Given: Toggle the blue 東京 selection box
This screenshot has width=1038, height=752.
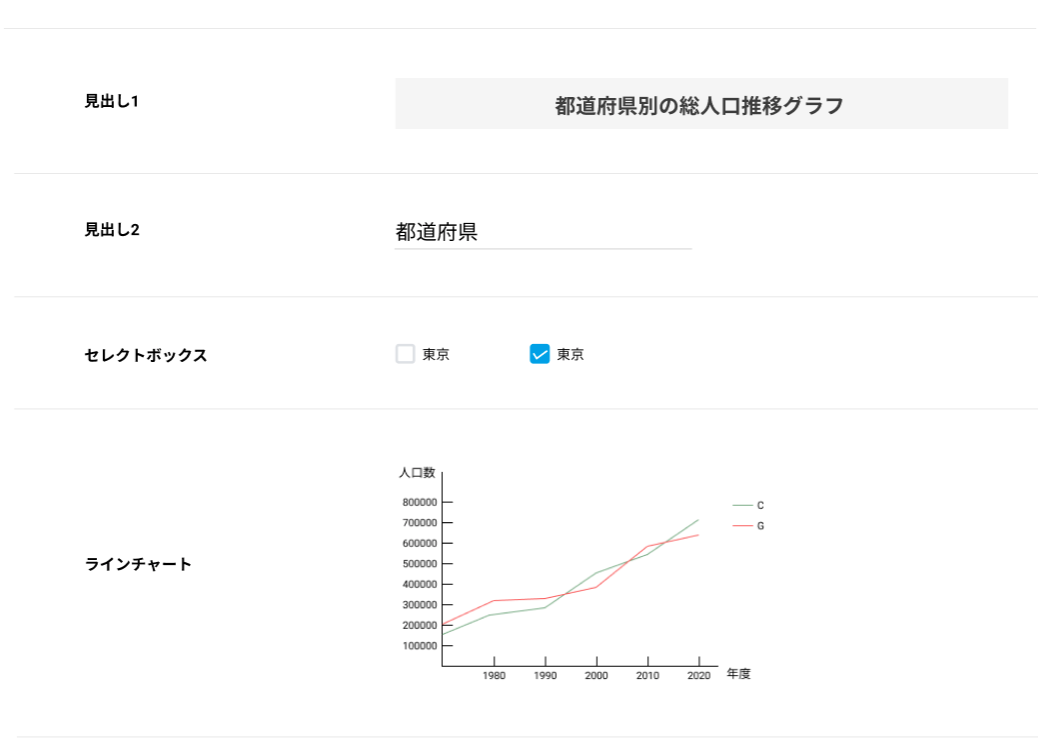Looking at the screenshot, I should click(539, 353).
